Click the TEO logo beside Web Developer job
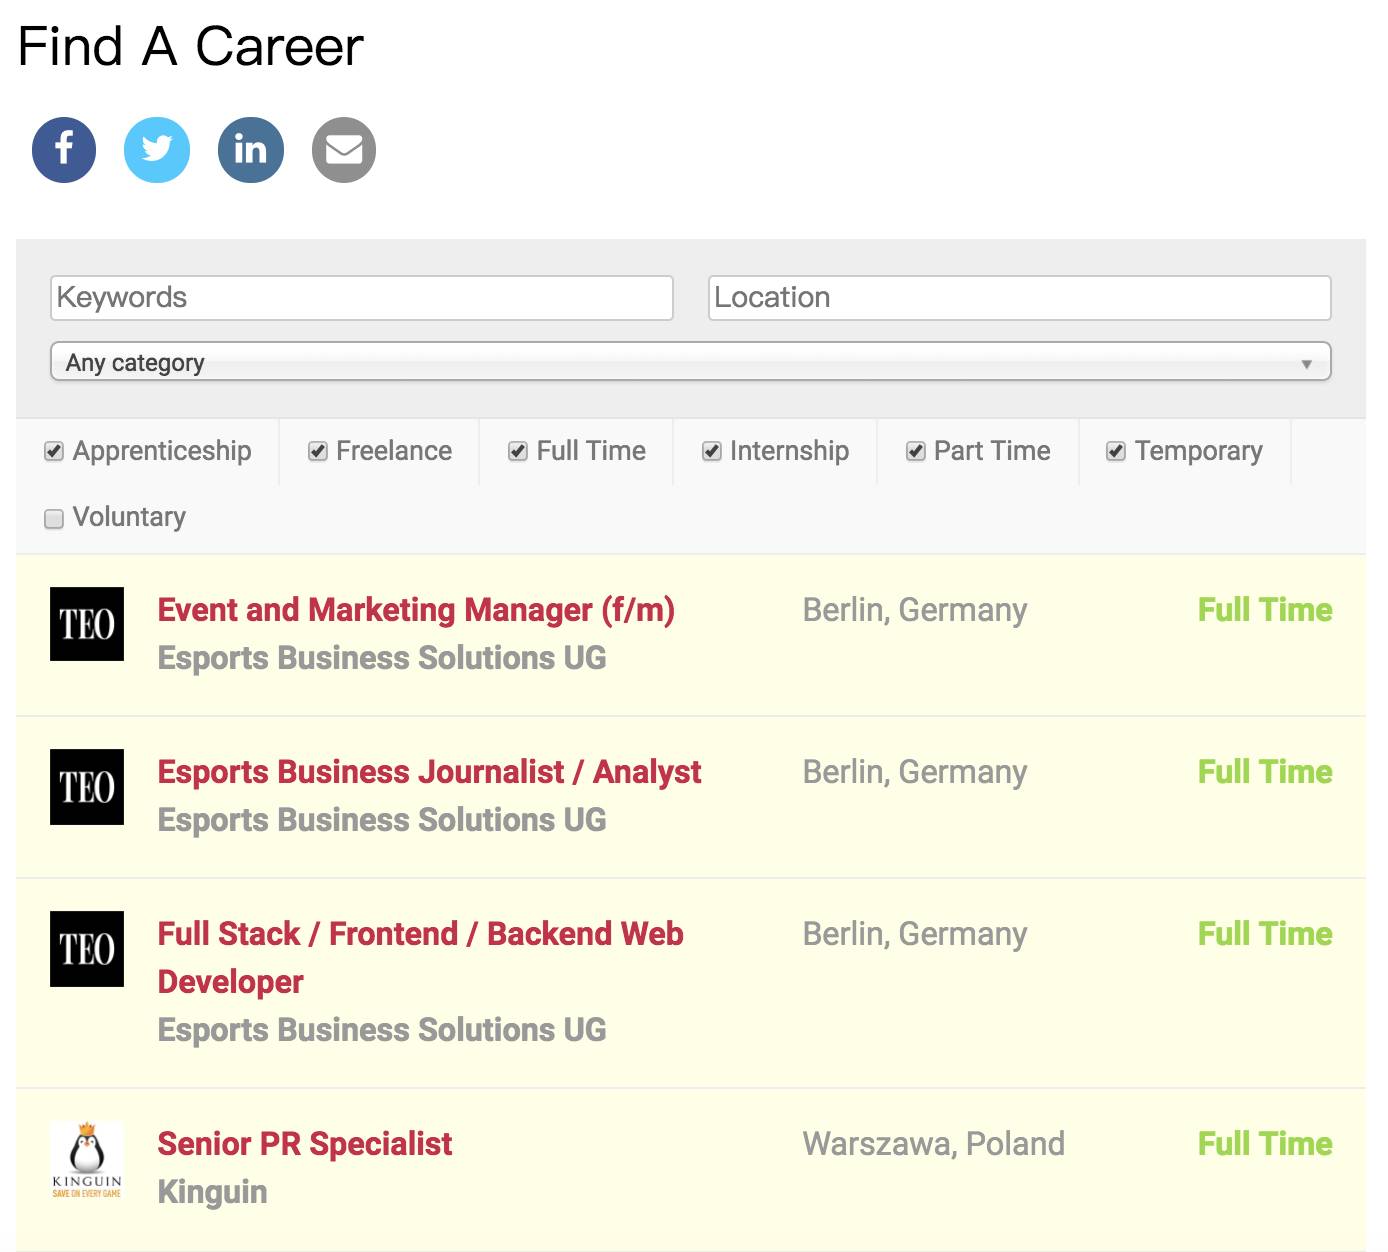 point(87,949)
